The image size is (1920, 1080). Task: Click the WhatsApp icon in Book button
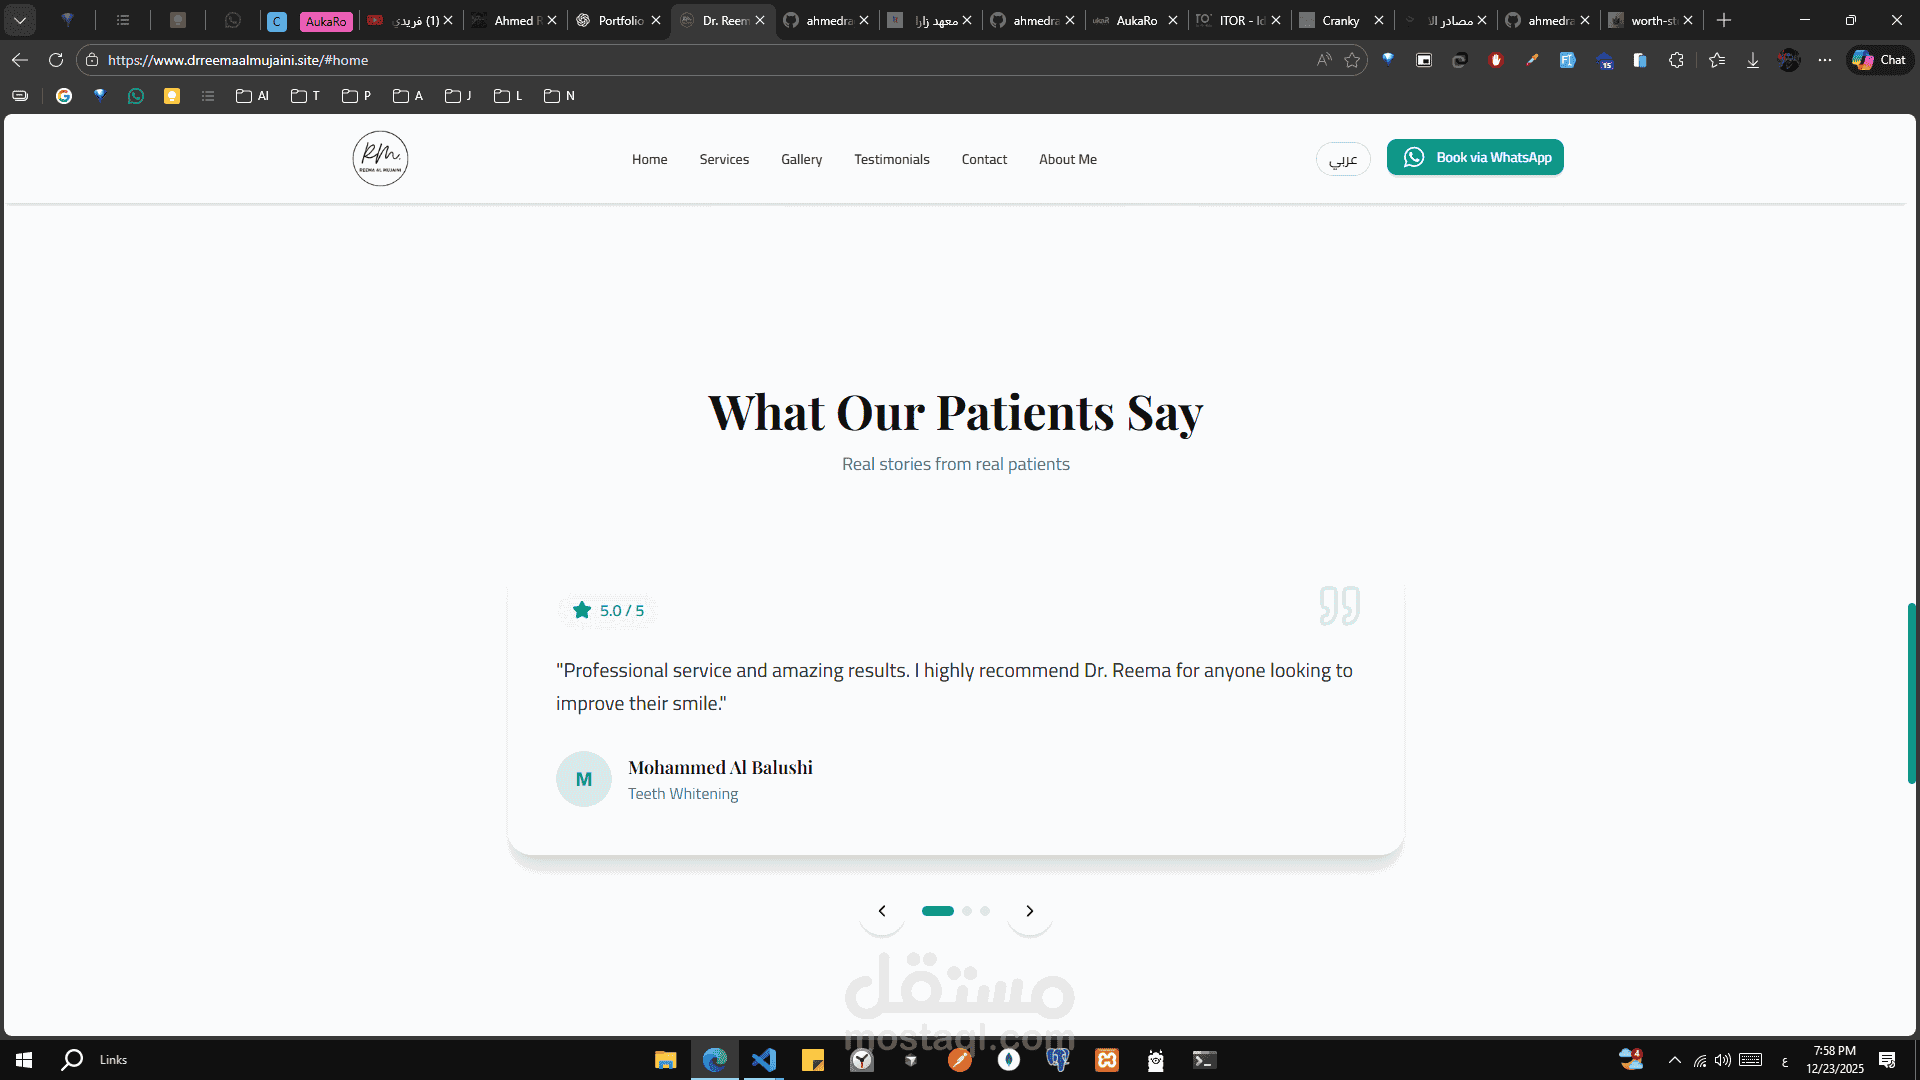coord(1413,158)
